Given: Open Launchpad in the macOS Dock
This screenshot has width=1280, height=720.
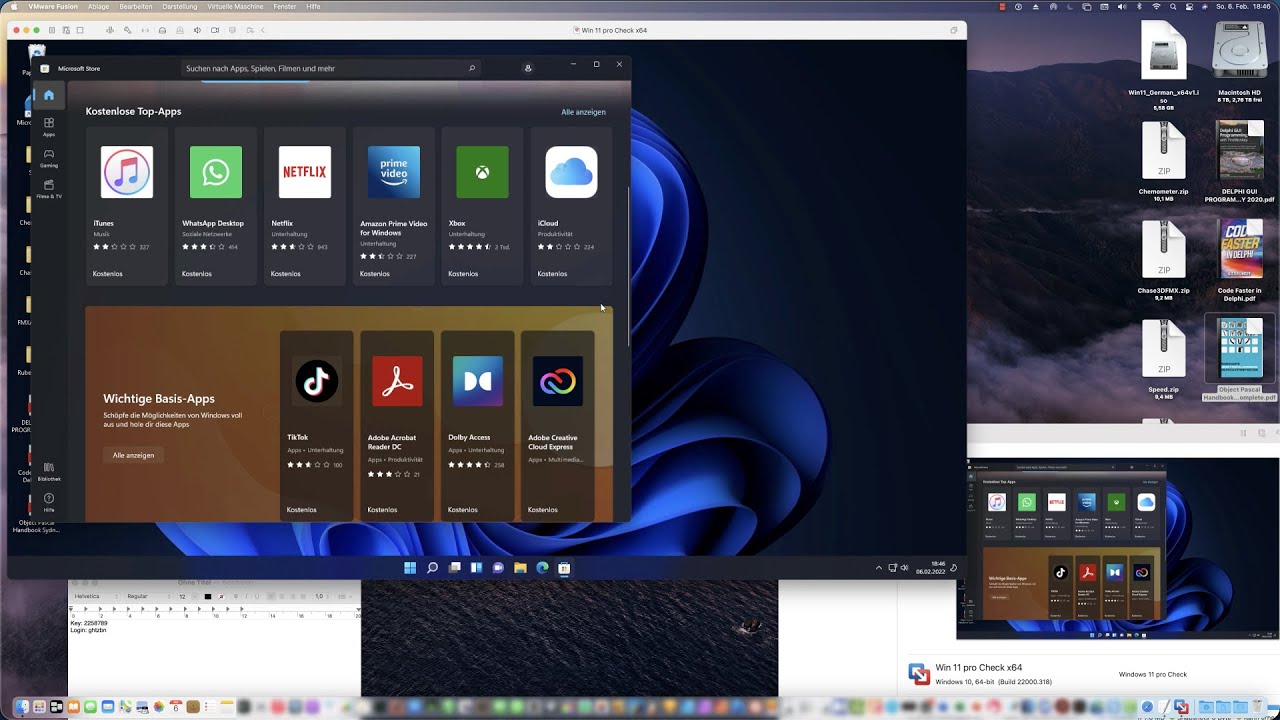Looking at the screenshot, I should tap(41, 707).
